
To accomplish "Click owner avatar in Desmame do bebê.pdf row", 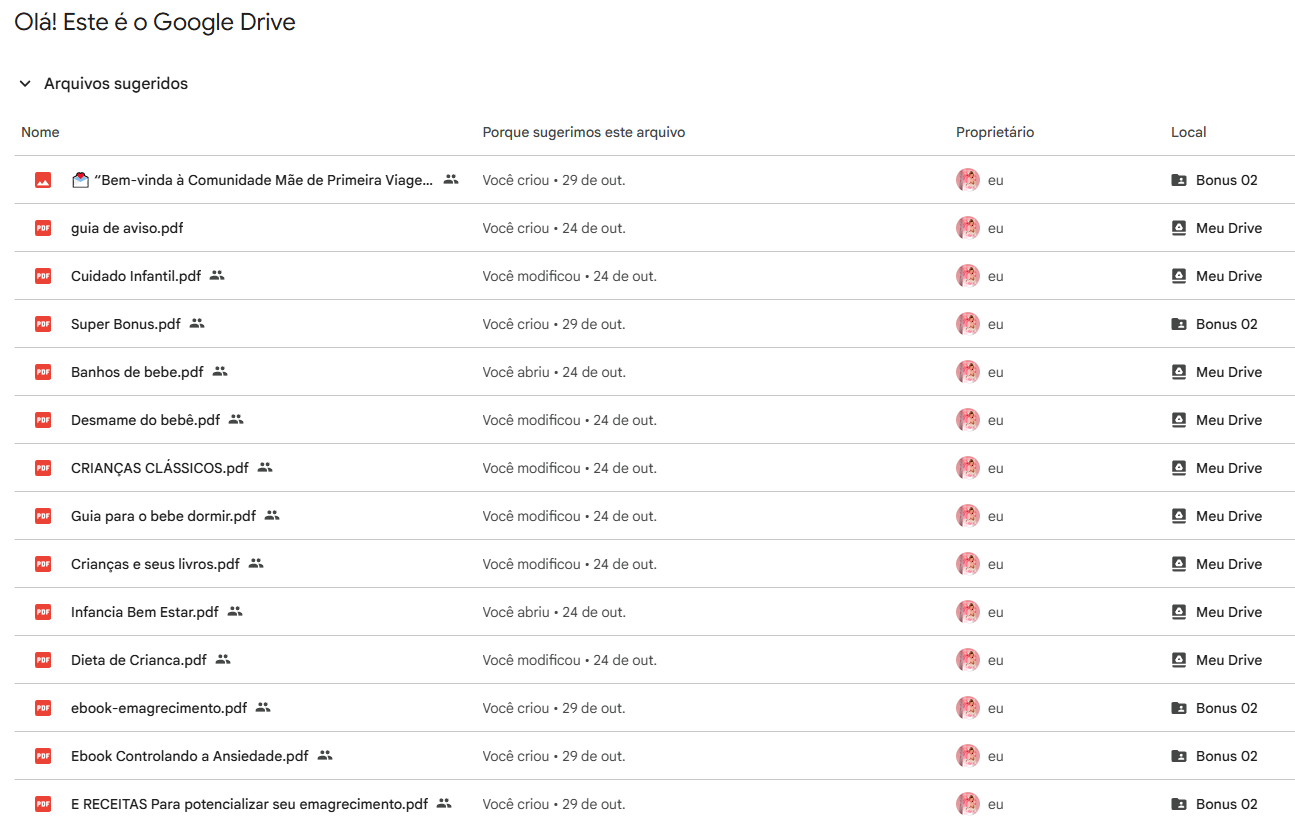I will point(967,420).
